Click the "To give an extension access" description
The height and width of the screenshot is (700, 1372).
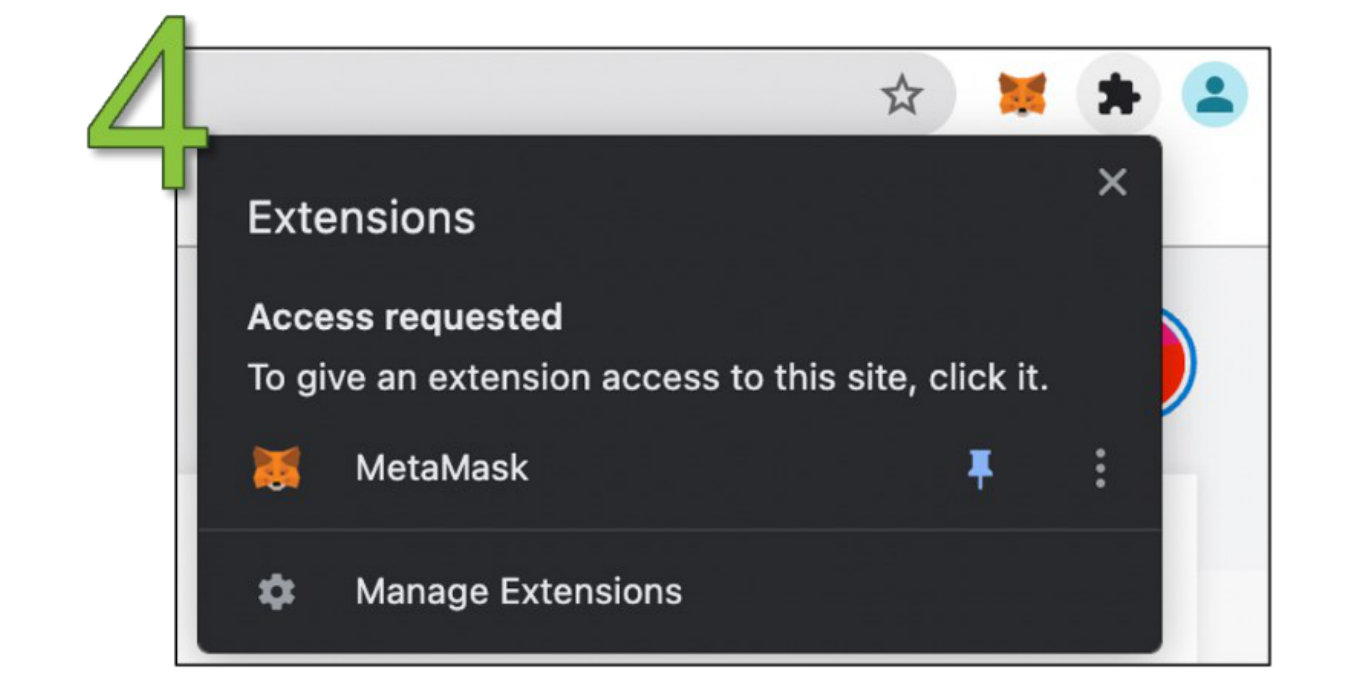(647, 379)
